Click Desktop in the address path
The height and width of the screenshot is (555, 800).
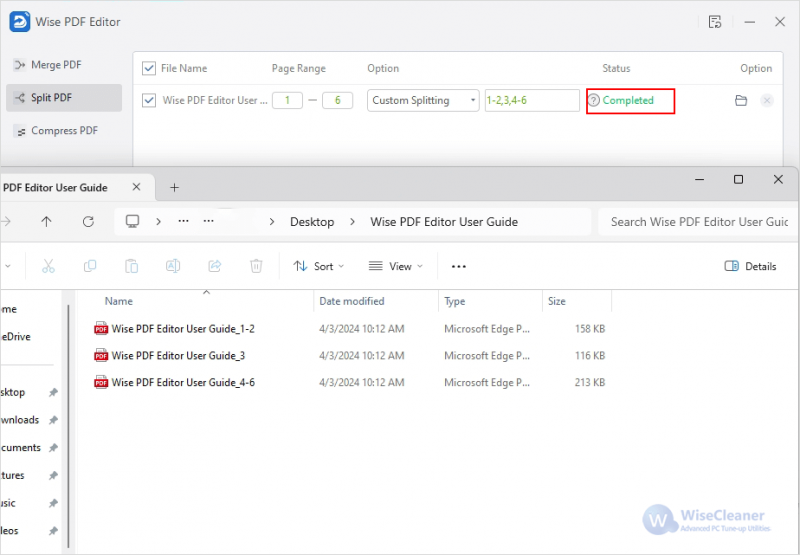tap(312, 222)
